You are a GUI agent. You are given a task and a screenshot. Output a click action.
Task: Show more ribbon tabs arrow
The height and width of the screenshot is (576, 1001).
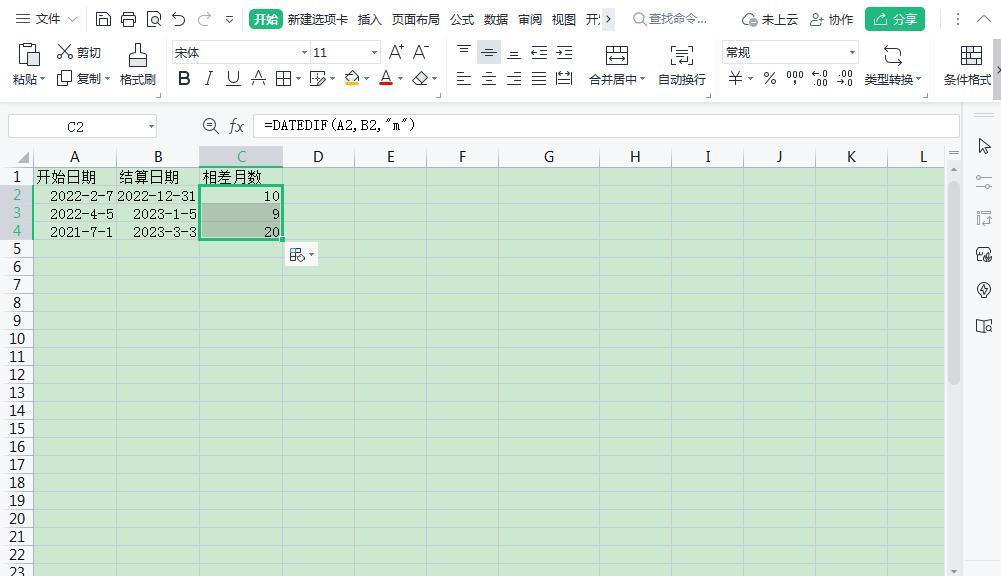pyautogui.click(x=608, y=19)
